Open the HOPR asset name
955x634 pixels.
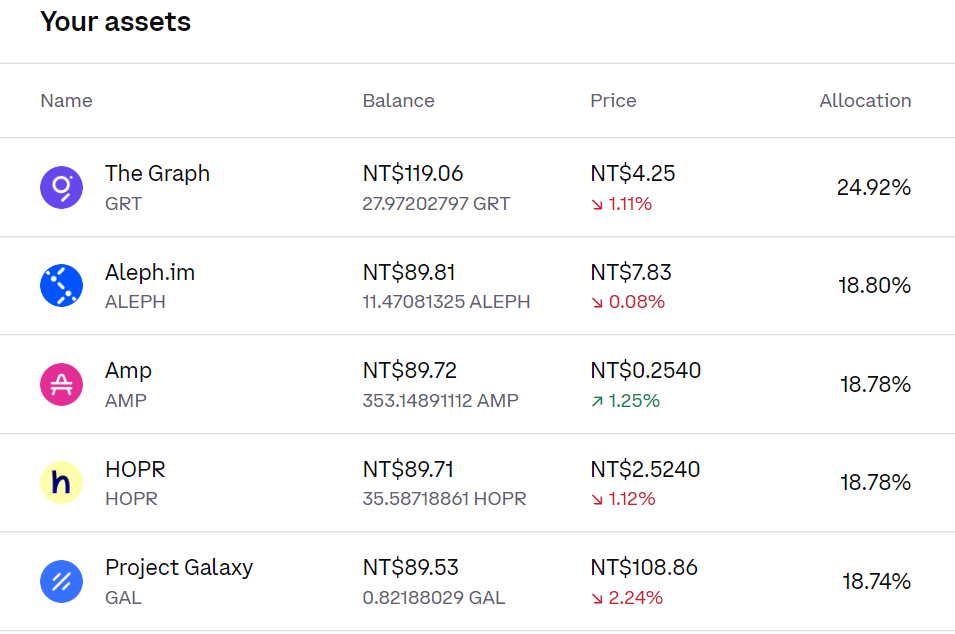click(x=135, y=470)
